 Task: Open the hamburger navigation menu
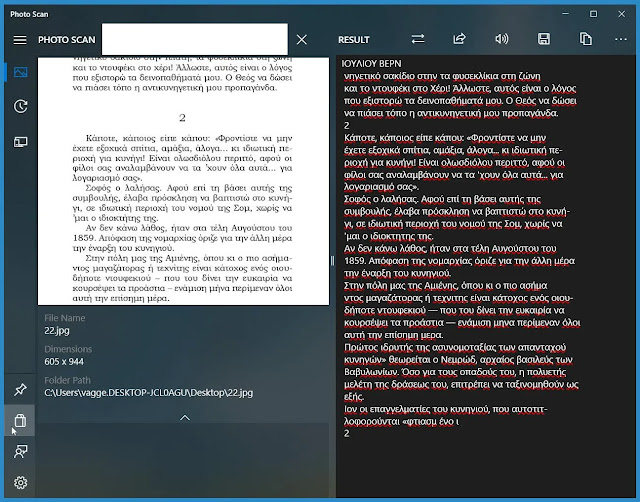click(x=20, y=40)
